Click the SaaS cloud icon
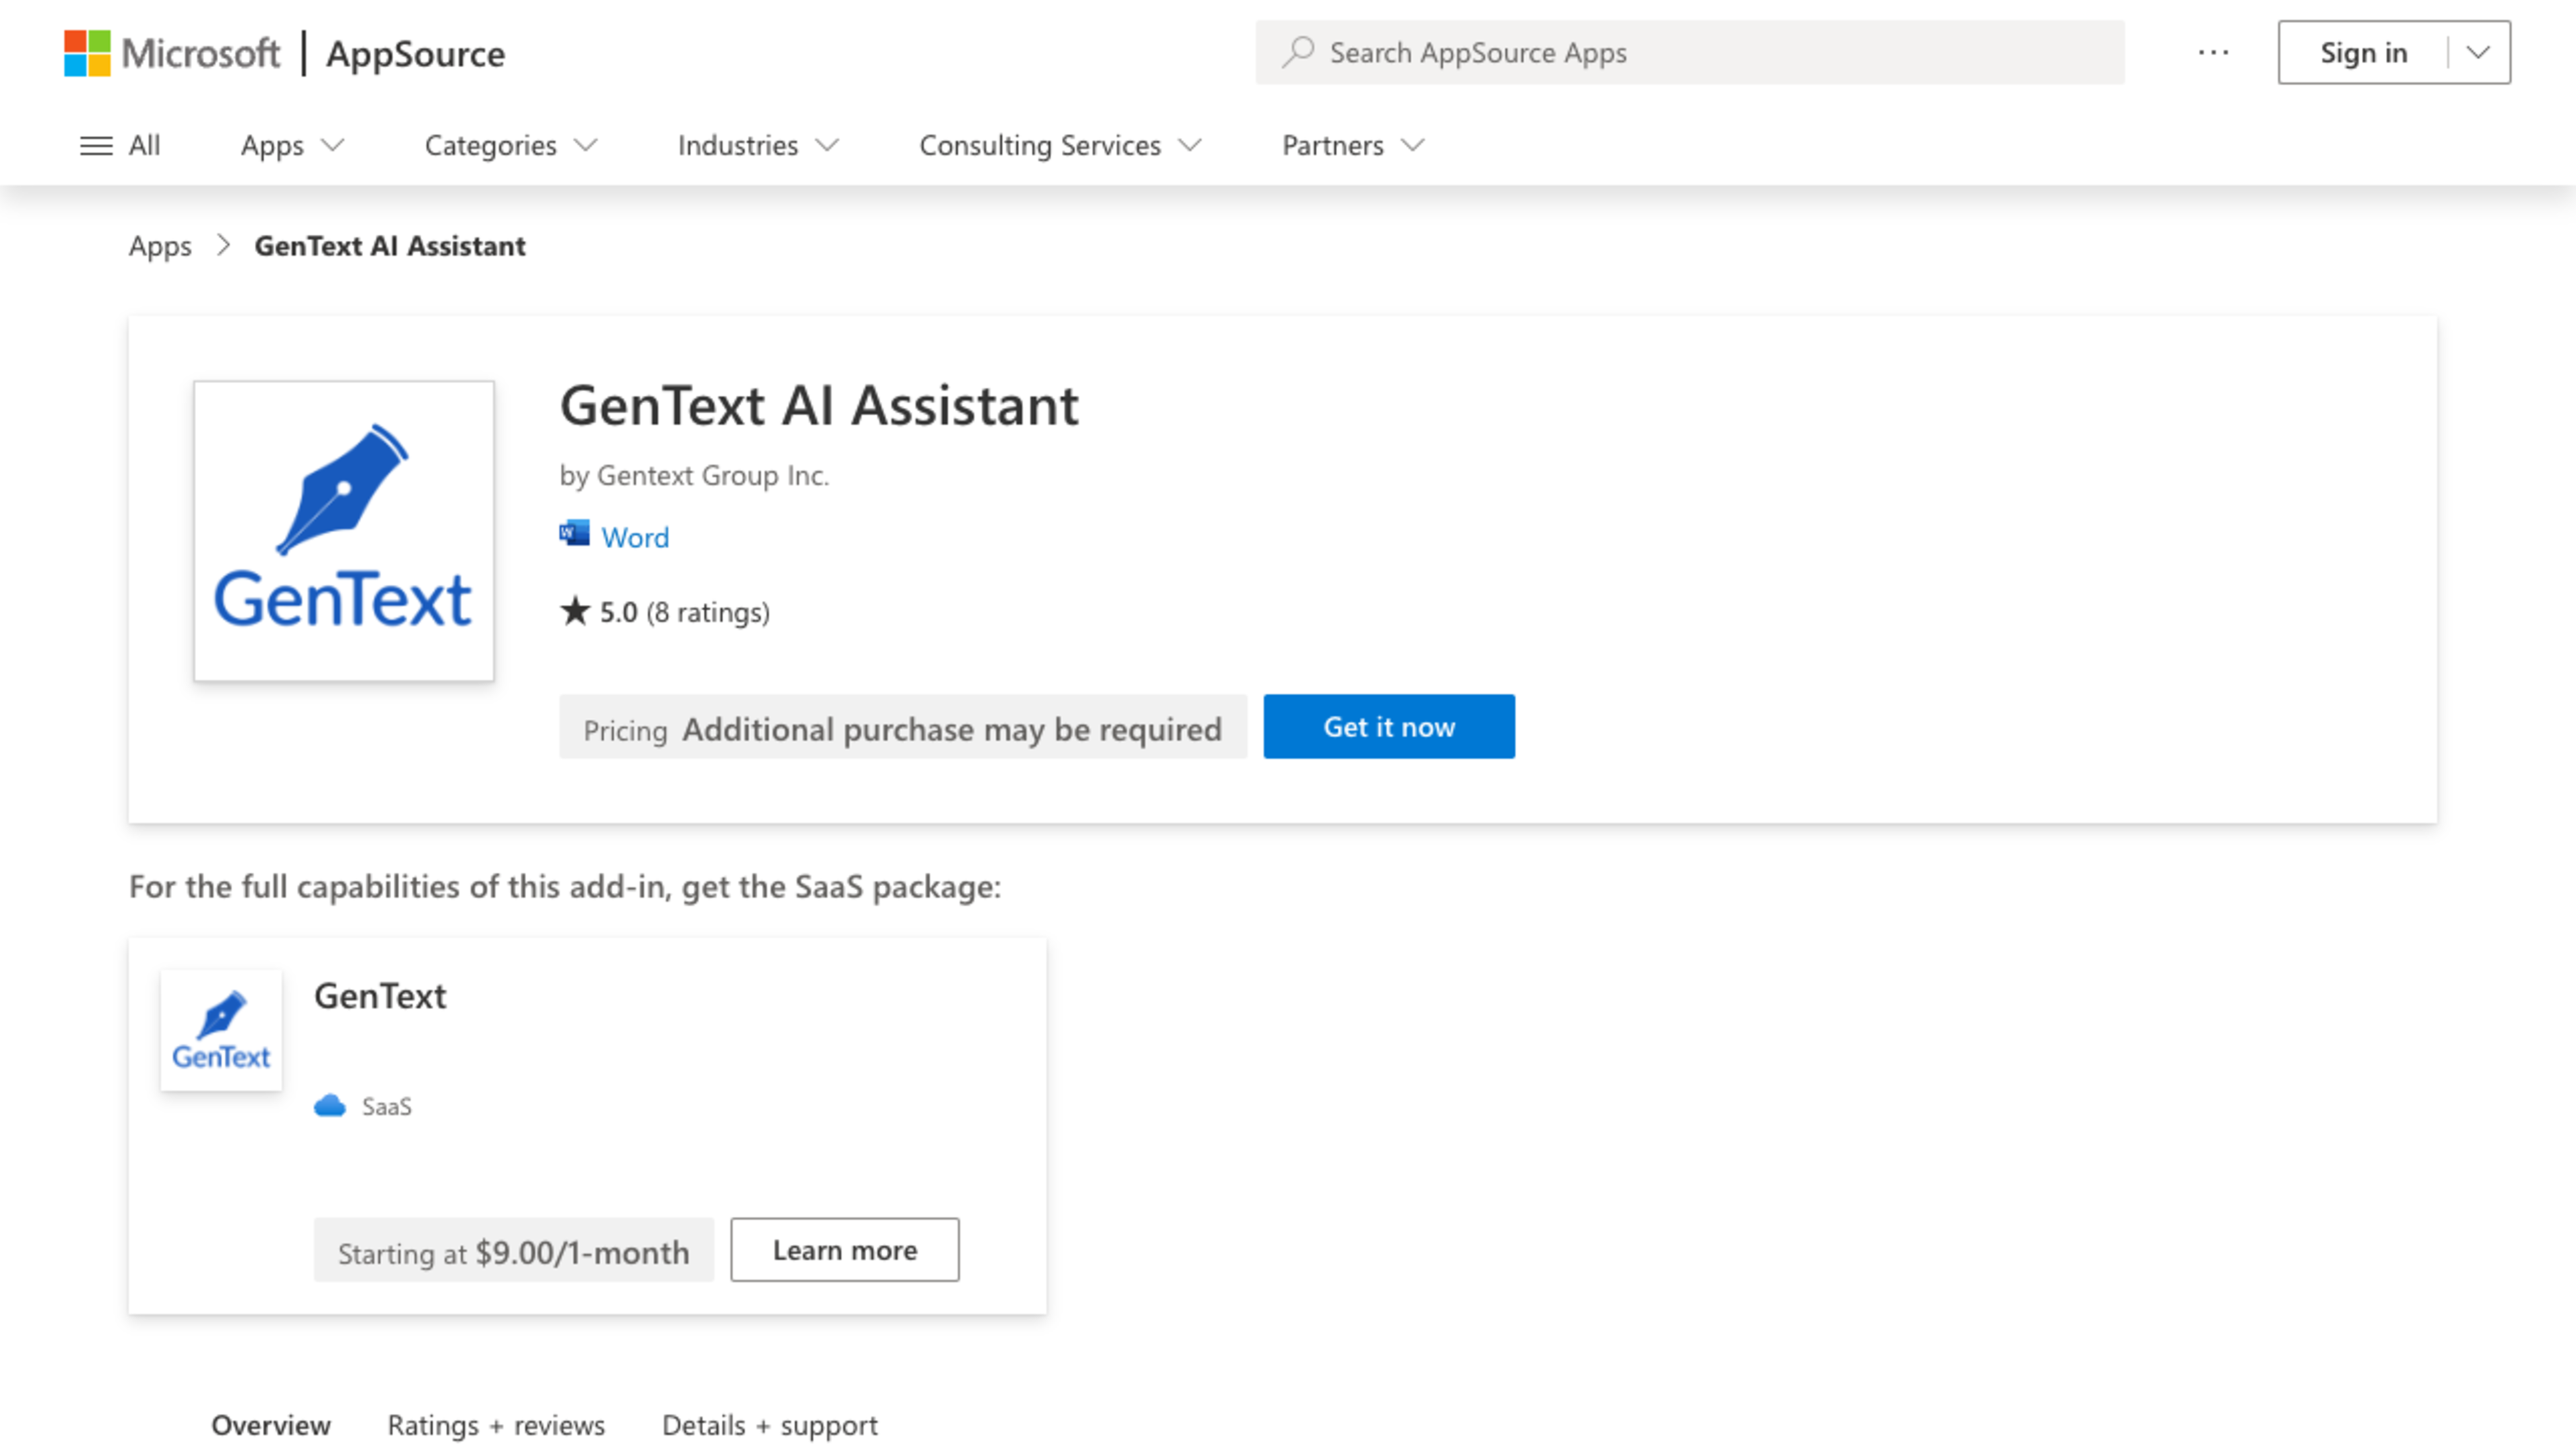Screen dimensions: 2576x1449 330,1106
